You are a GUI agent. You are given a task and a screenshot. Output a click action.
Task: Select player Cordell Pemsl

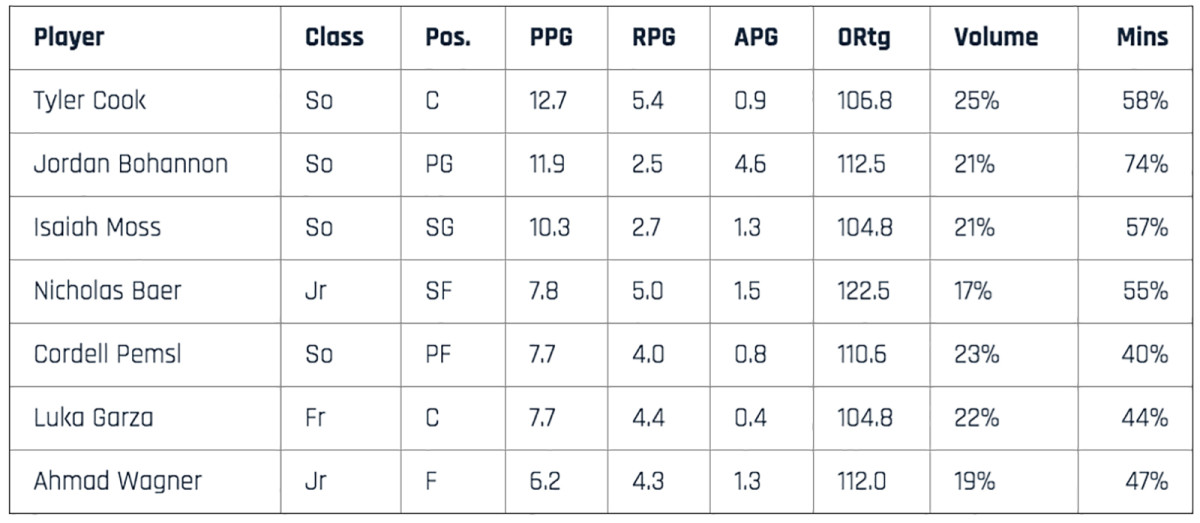108,354
